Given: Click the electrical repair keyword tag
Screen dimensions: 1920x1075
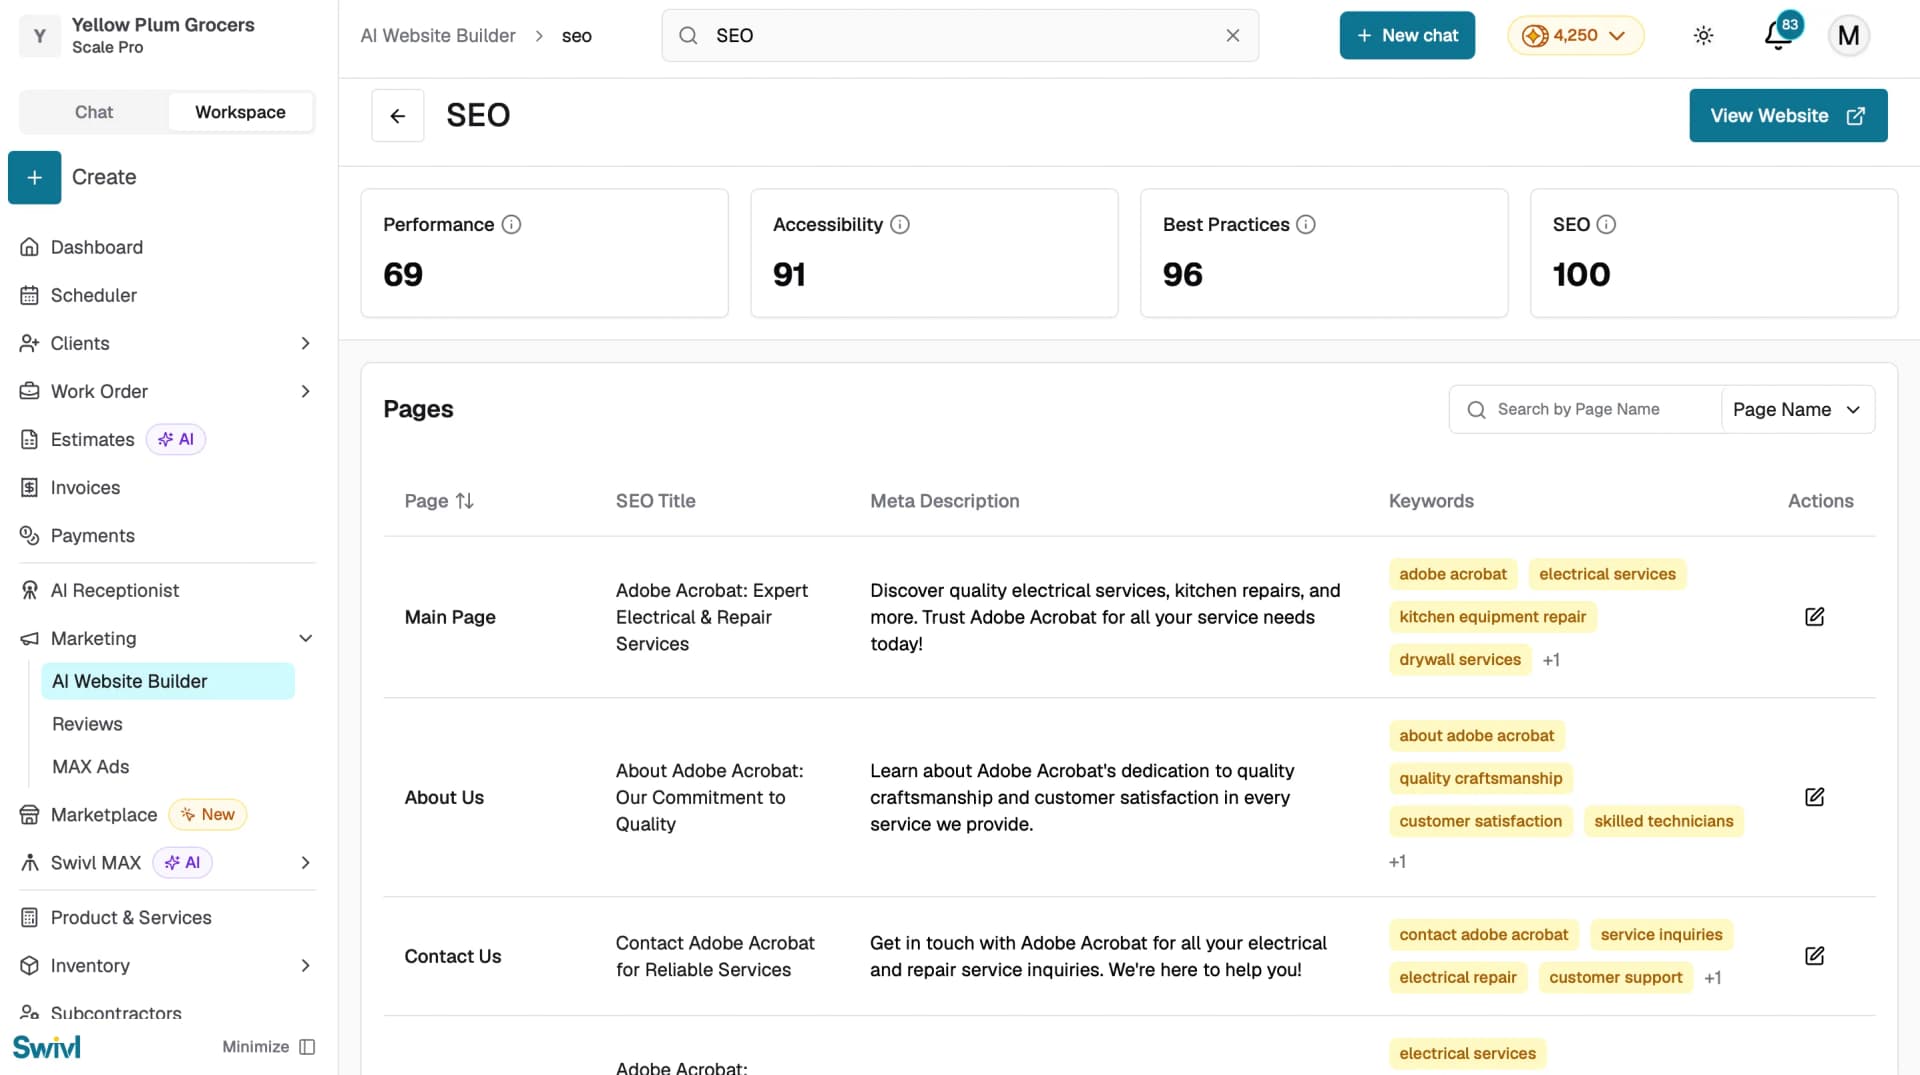Looking at the screenshot, I should click(1457, 978).
